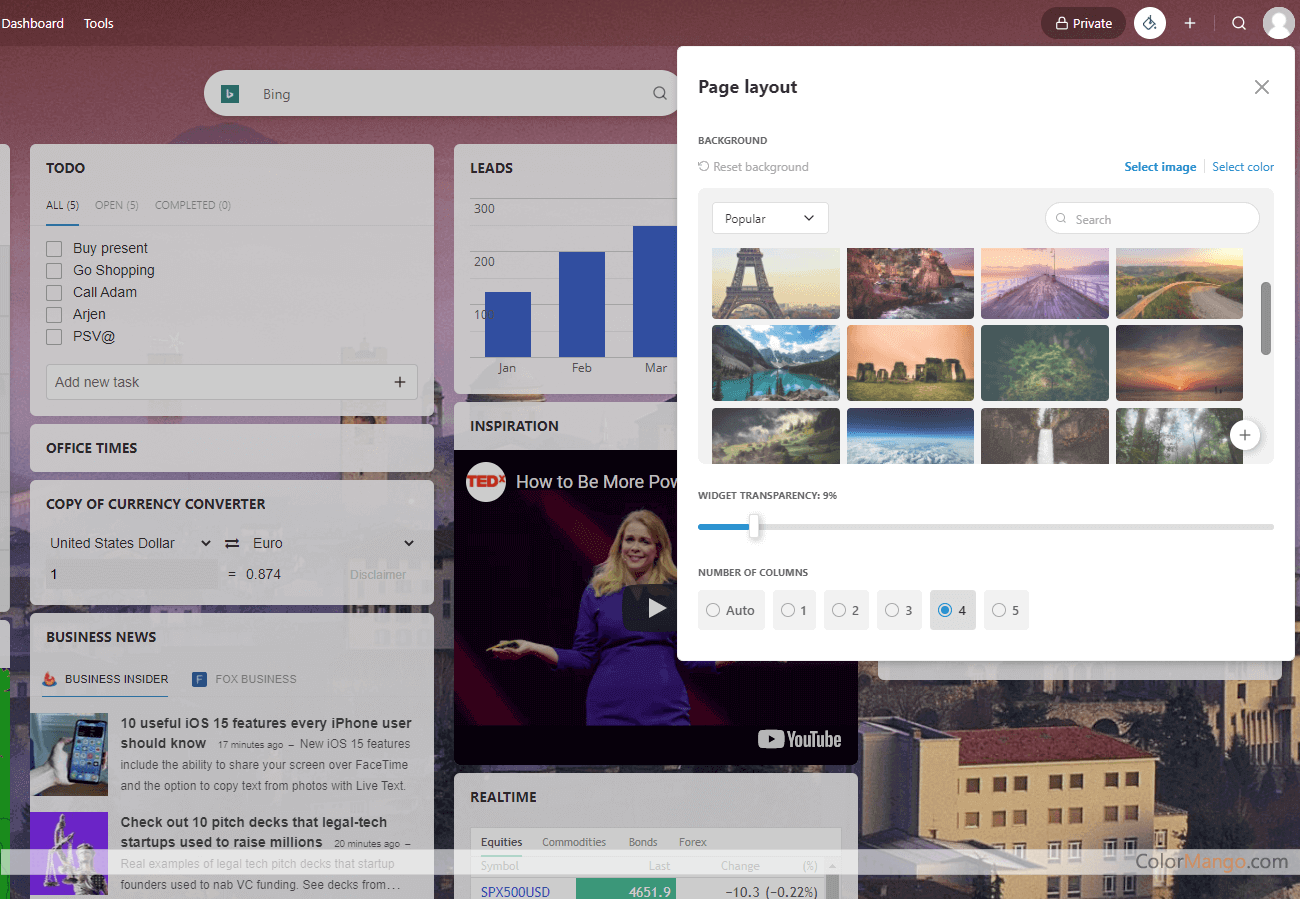This screenshot has width=1300, height=899.
Task: Click the widget transparency slider handle
Action: (754, 526)
